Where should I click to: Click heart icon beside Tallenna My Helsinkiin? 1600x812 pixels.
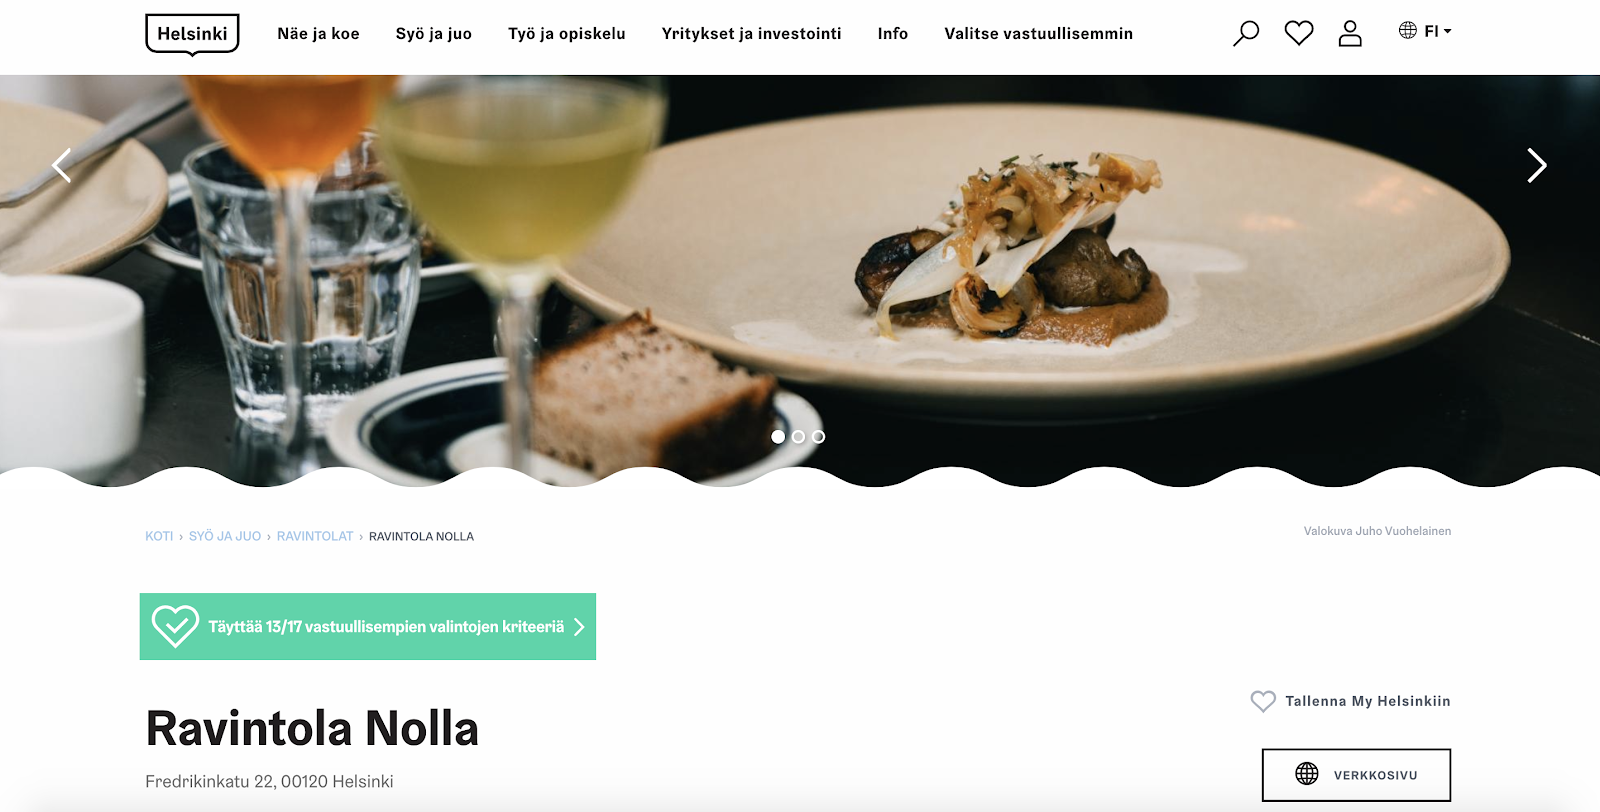click(1263, 701)
